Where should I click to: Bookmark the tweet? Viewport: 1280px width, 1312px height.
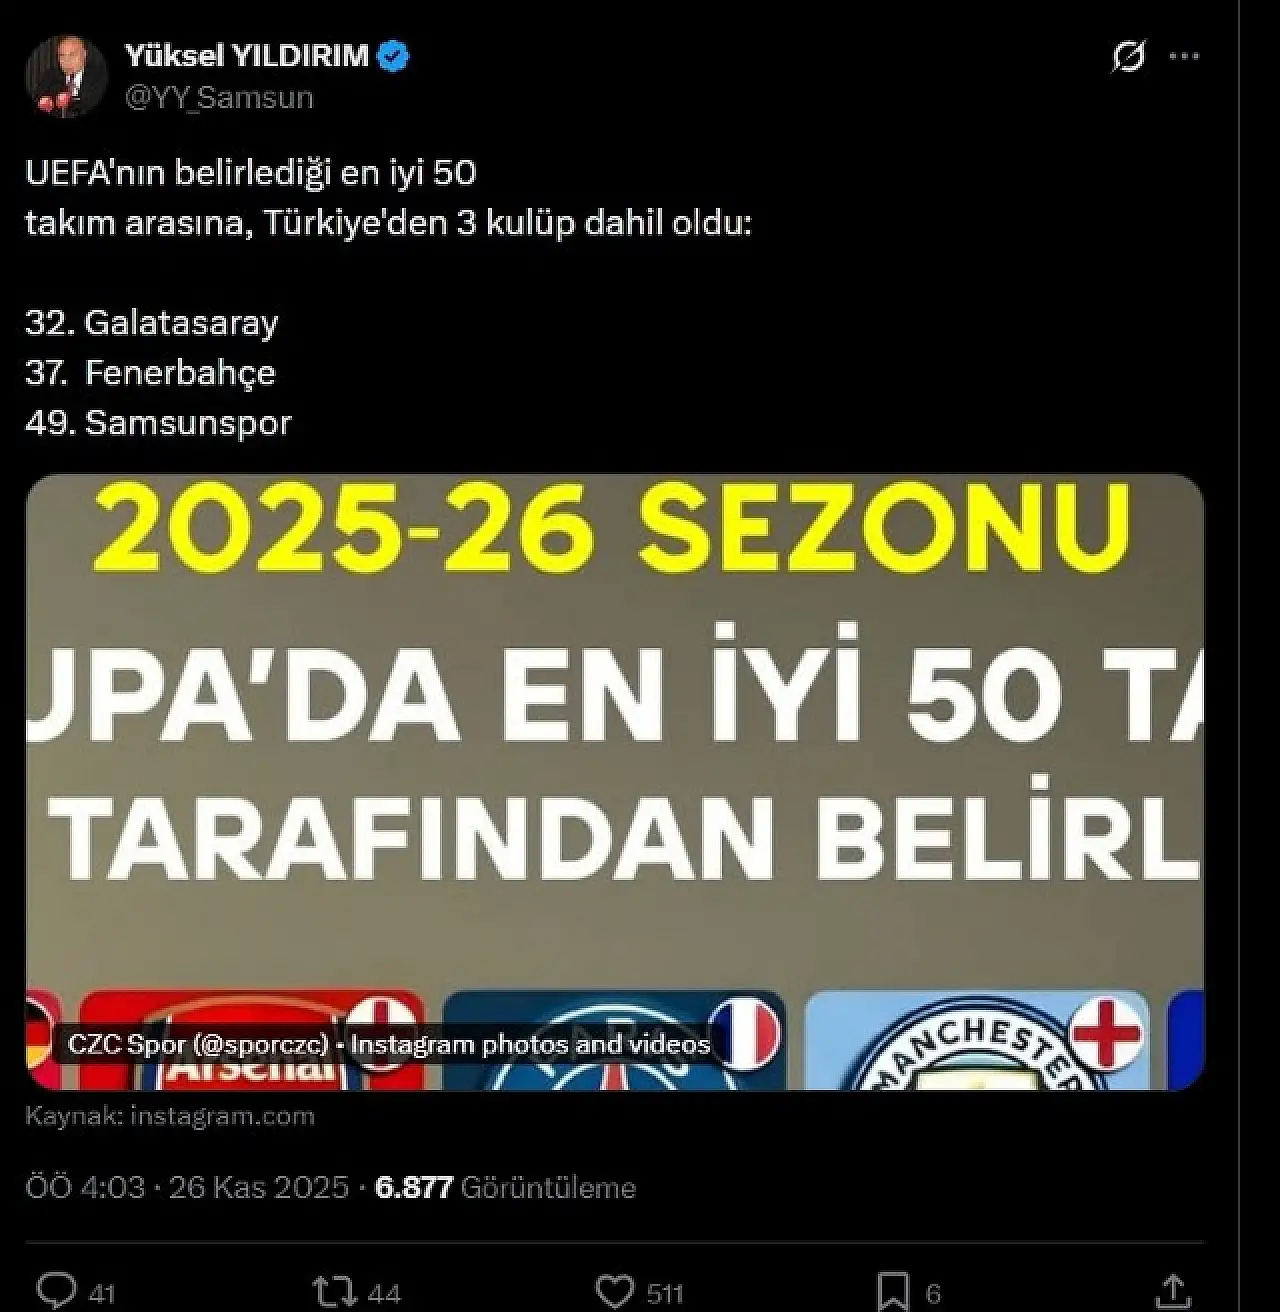point(893,1291)
